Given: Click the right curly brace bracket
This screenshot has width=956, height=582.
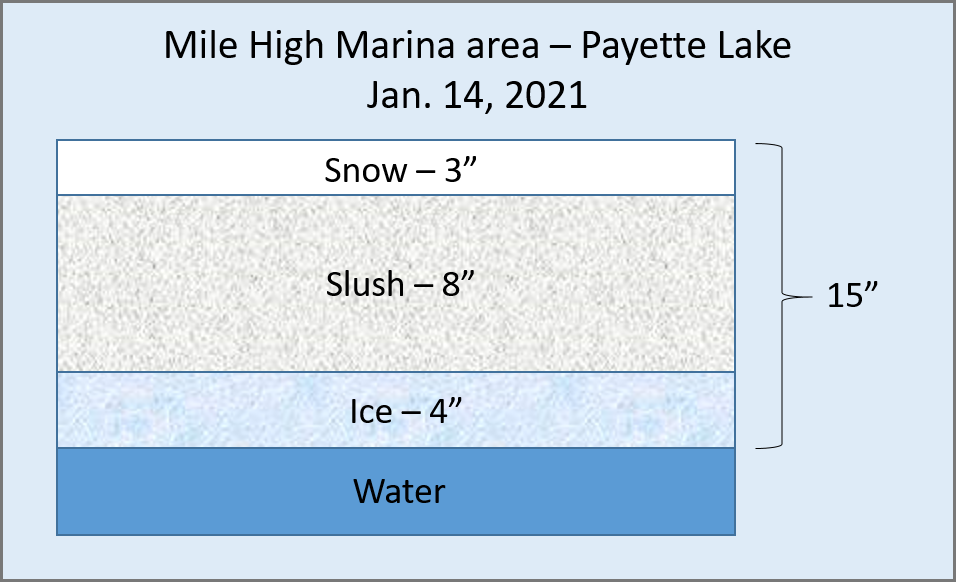Looking at the screenshot, I should pos(783,296).
